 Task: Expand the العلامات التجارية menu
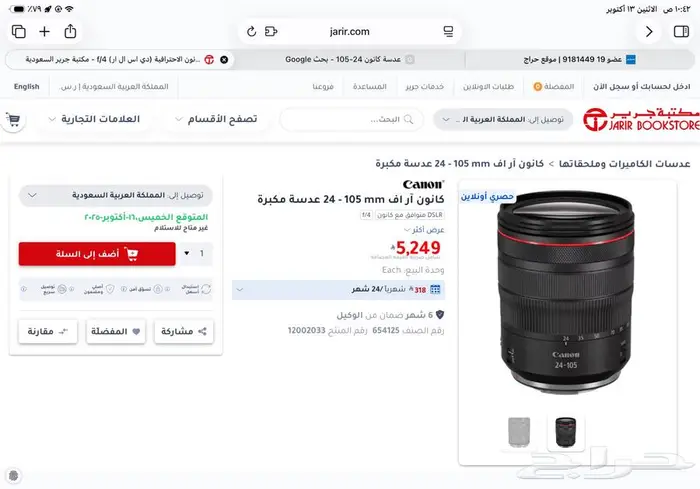94,119
